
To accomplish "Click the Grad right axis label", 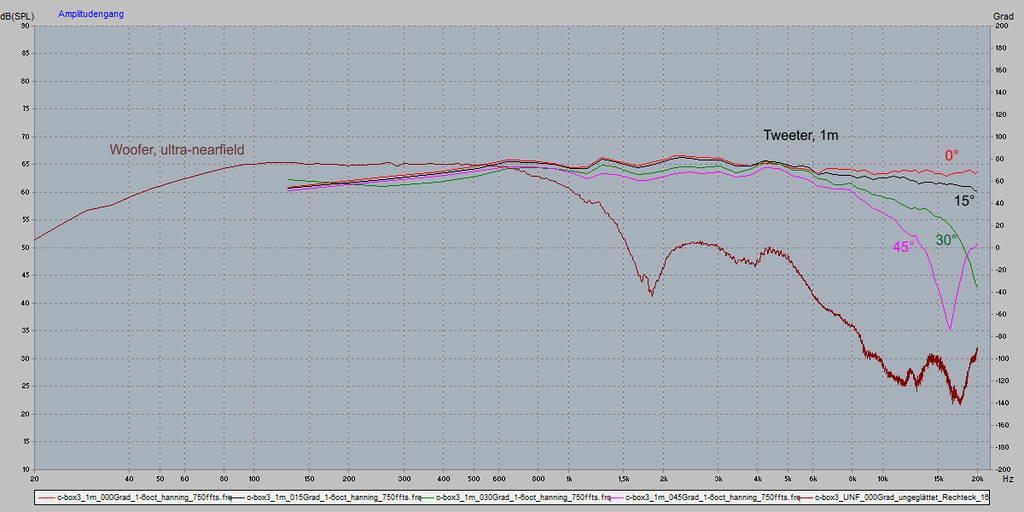I will pyautogui.click(x=1003, y=15).
